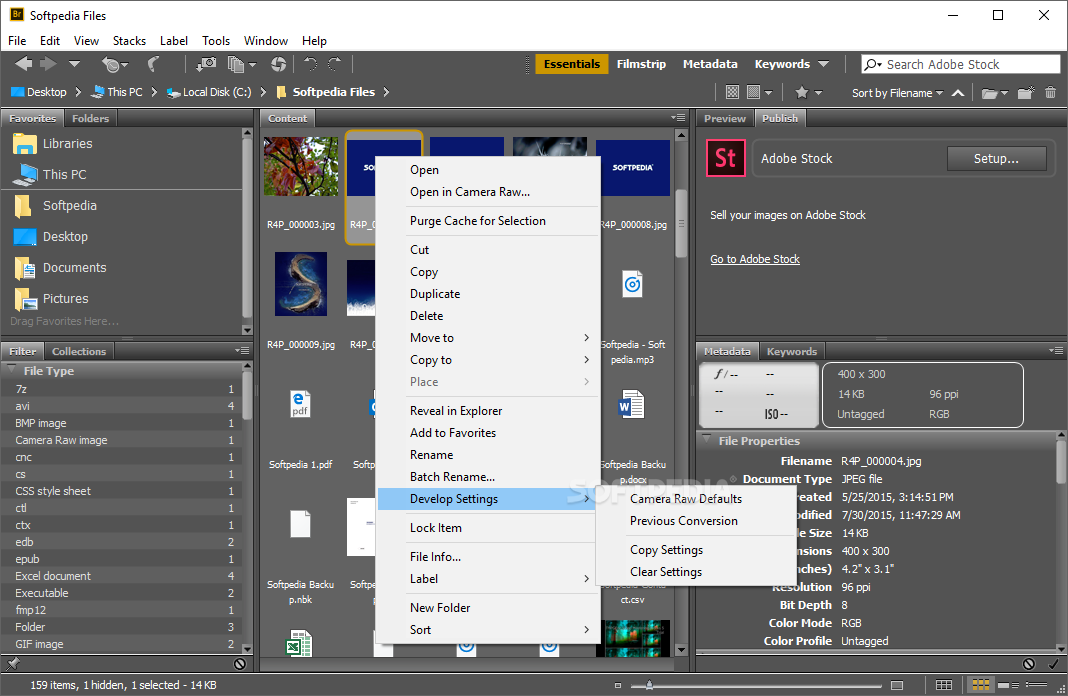The height and width of the screenshot is (696, 1068).
Task: Switch to the Metadata workspace
Action: pyautogui.click(x=710, y=64)
